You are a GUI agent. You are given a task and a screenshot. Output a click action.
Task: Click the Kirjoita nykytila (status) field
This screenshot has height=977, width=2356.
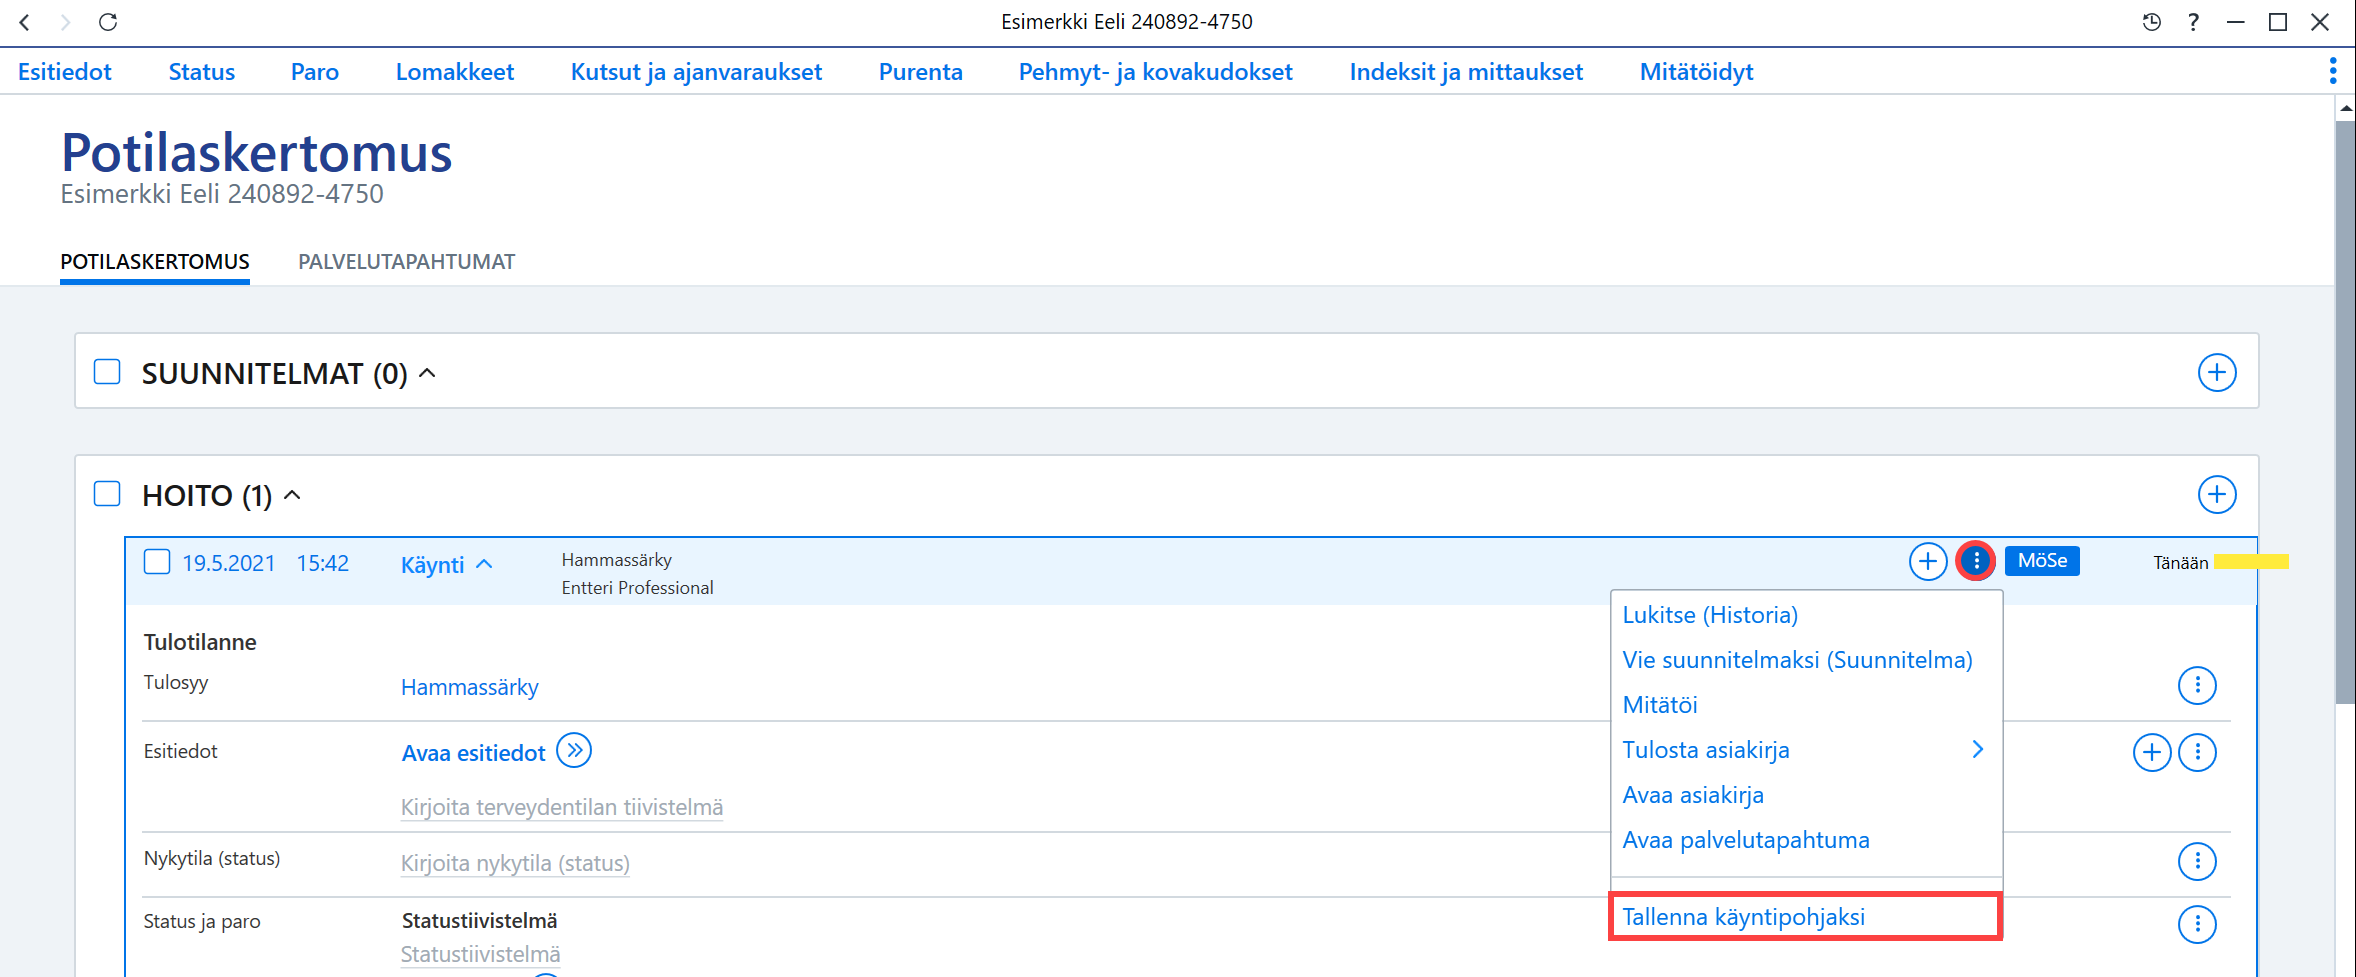(x=515, y=863)
